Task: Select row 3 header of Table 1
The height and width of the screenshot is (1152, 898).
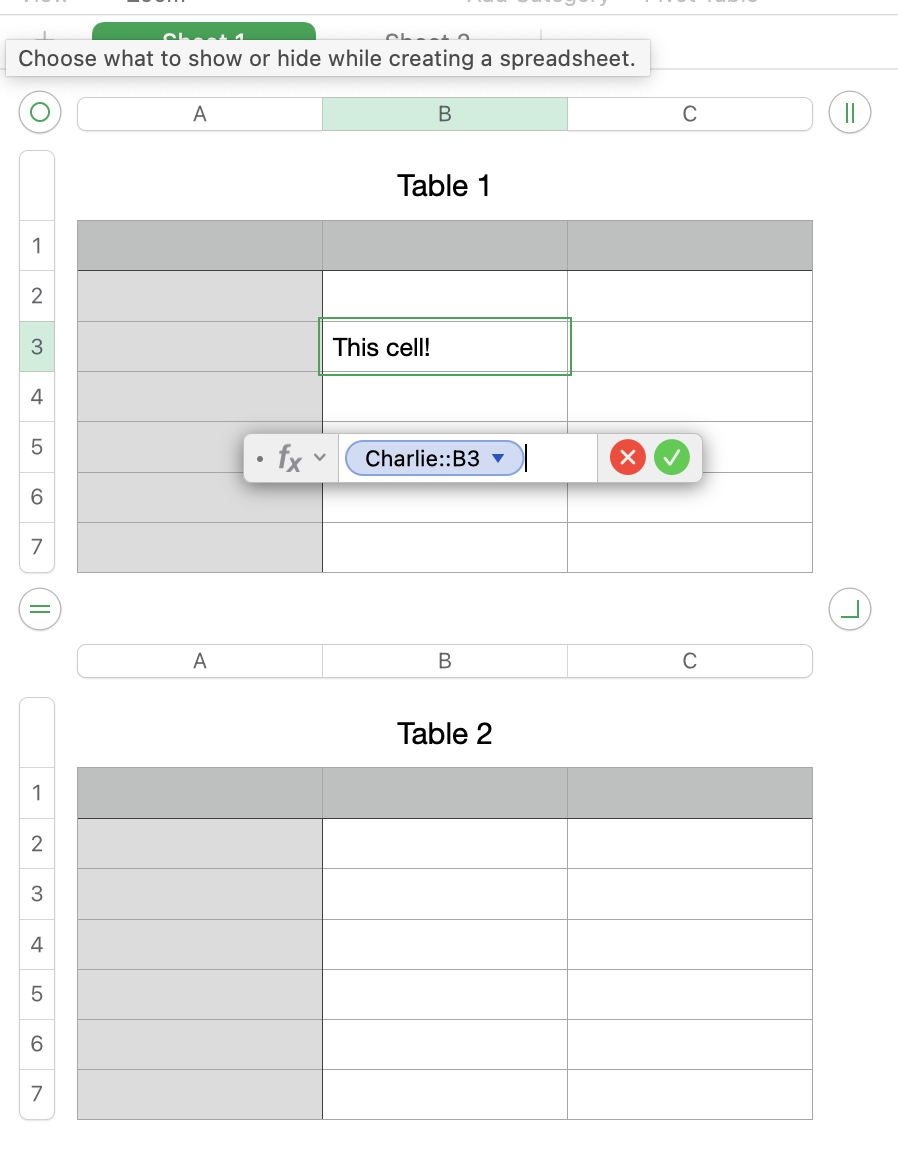Action: (37, 347)
